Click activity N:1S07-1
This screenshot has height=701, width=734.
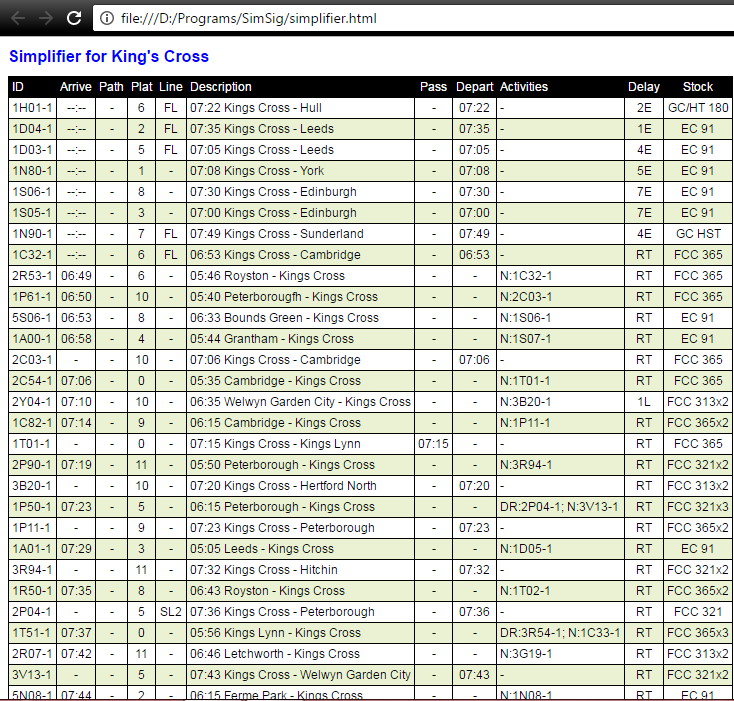point(525,339)
